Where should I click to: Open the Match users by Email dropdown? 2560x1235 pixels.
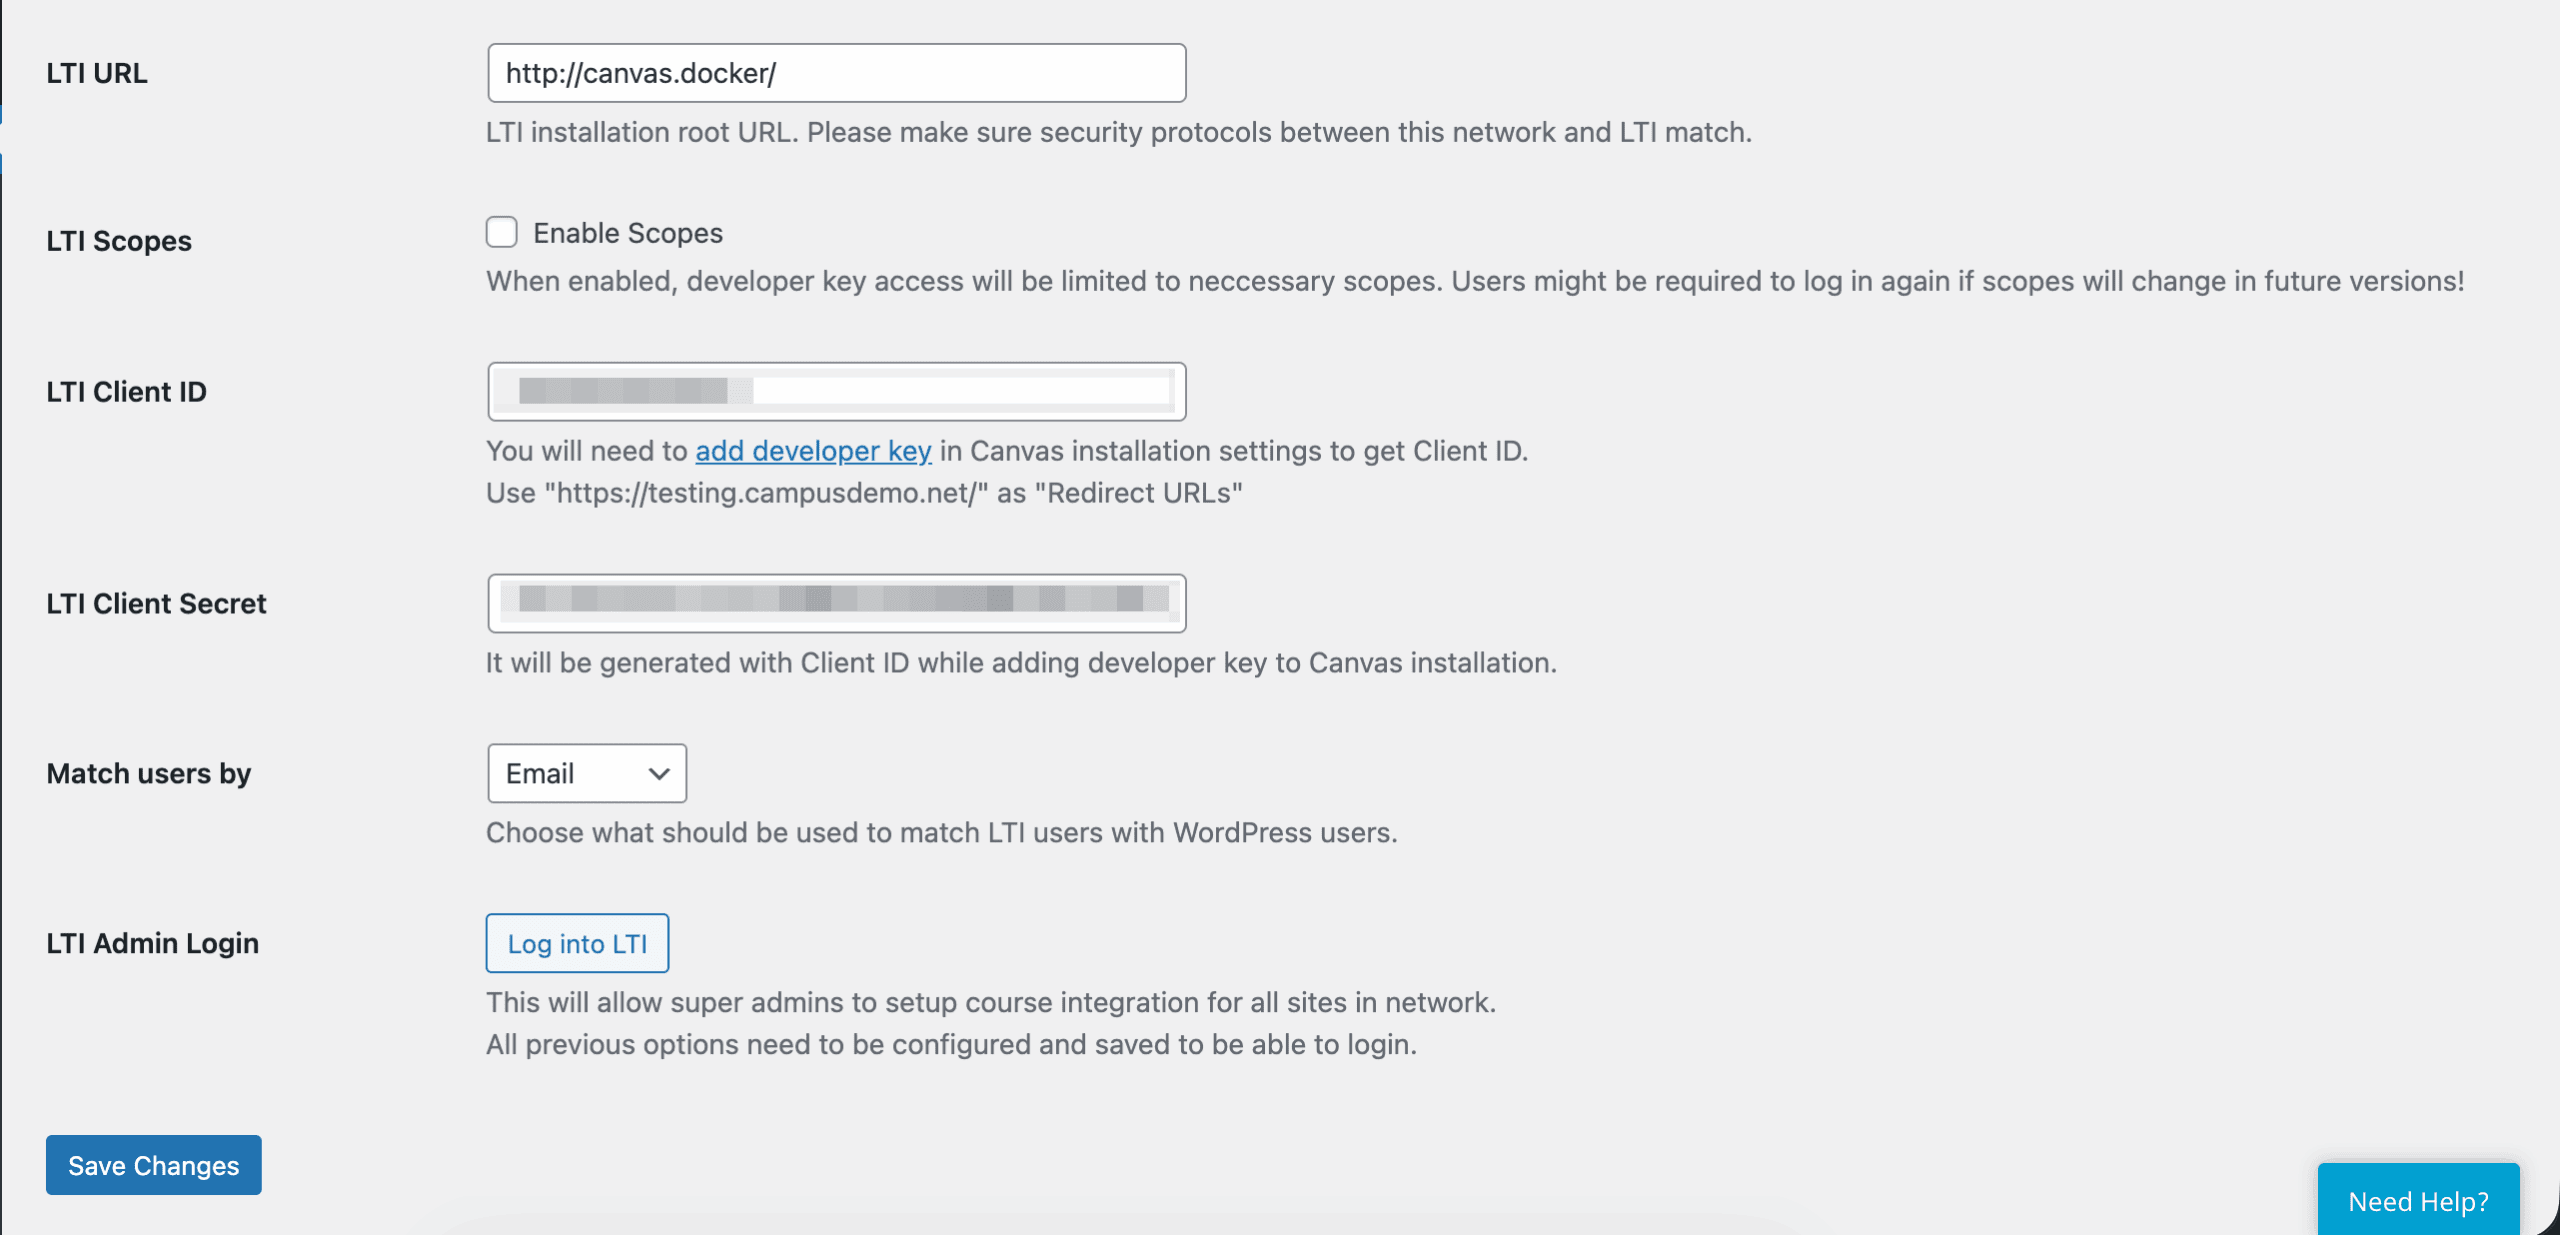click(x=586, y=773)
